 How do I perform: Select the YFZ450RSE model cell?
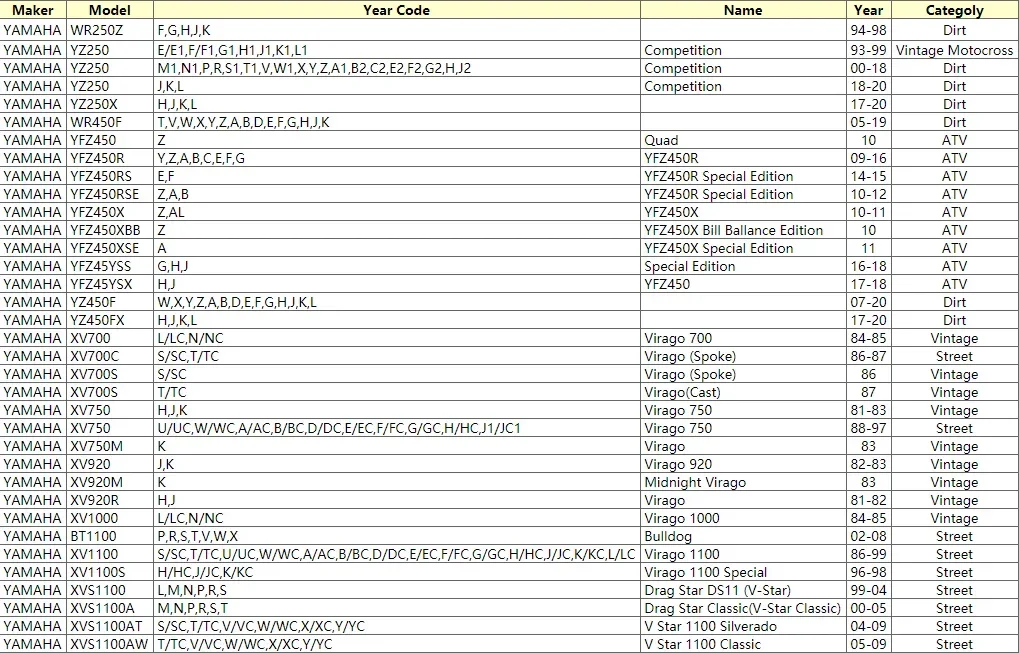click(x=110, y=194)
